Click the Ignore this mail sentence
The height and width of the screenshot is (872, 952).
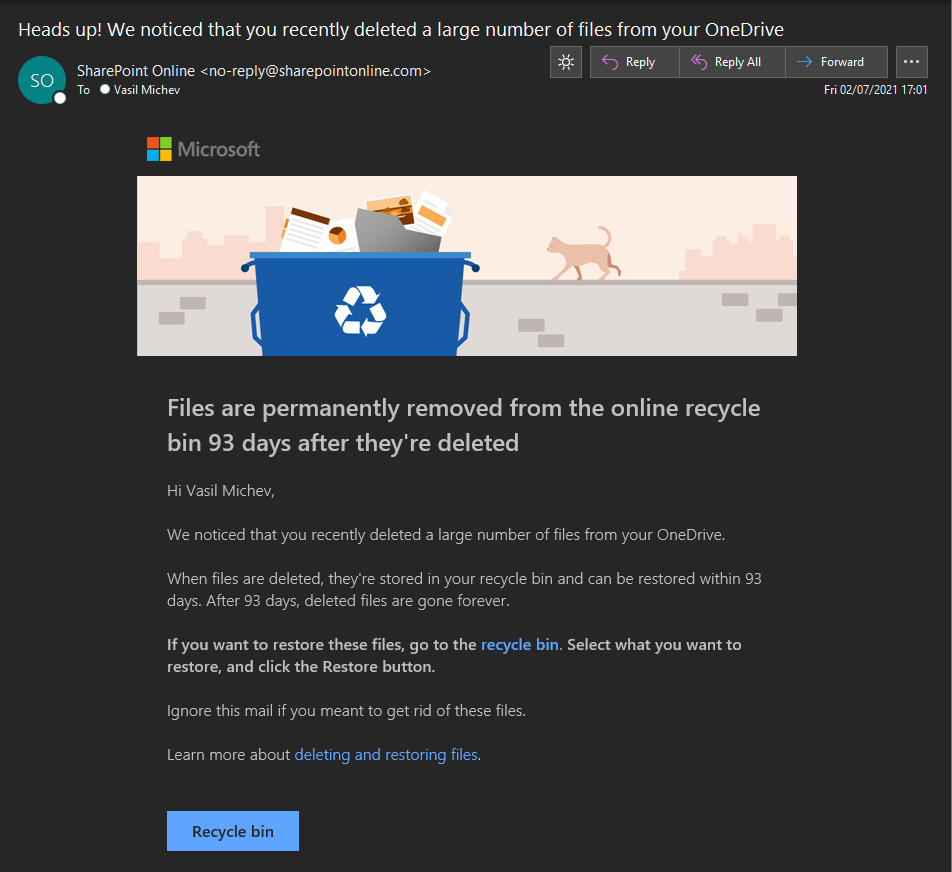tap(347, 710)
